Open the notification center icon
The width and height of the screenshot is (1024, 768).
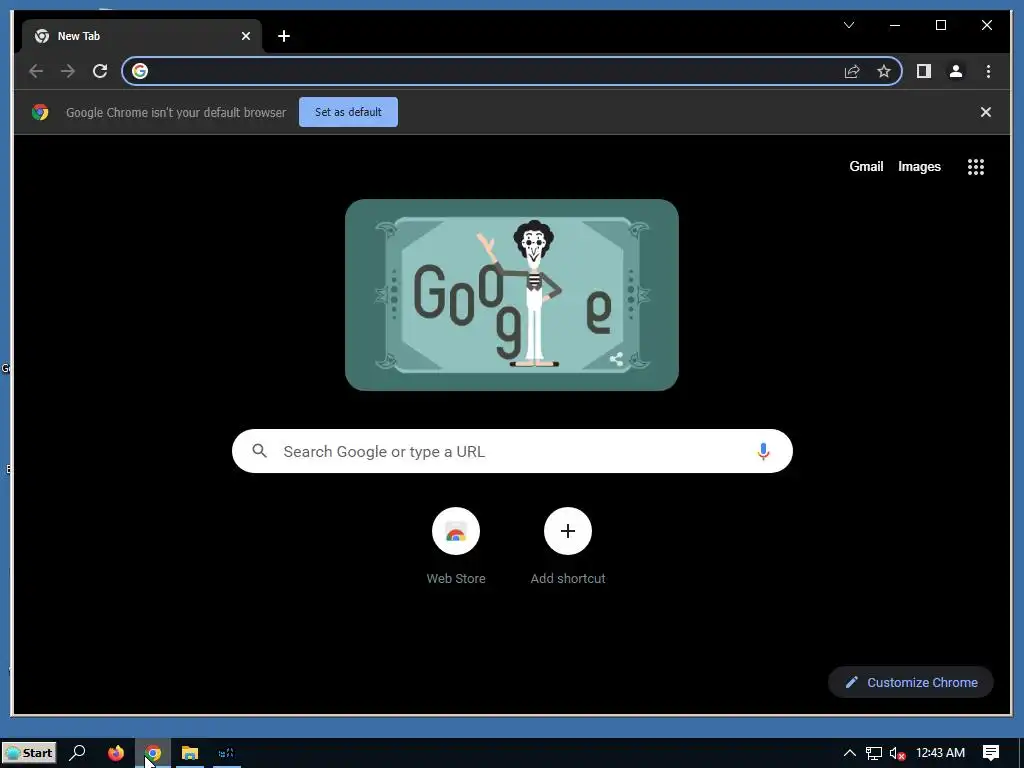(x=991, y=753)
